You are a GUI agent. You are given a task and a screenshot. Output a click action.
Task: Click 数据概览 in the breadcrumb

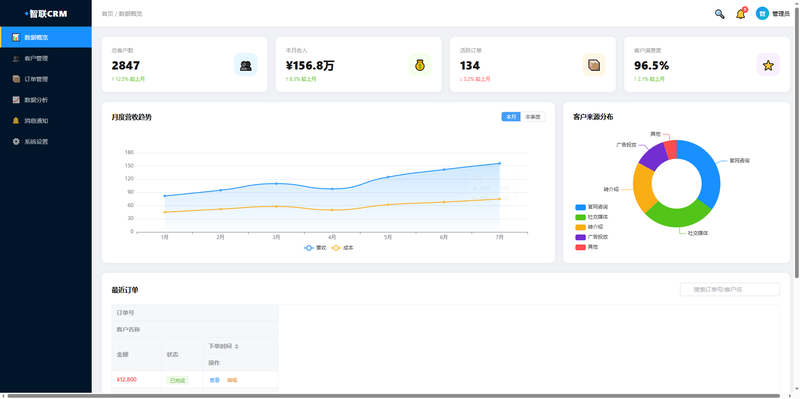coord(131,14)
